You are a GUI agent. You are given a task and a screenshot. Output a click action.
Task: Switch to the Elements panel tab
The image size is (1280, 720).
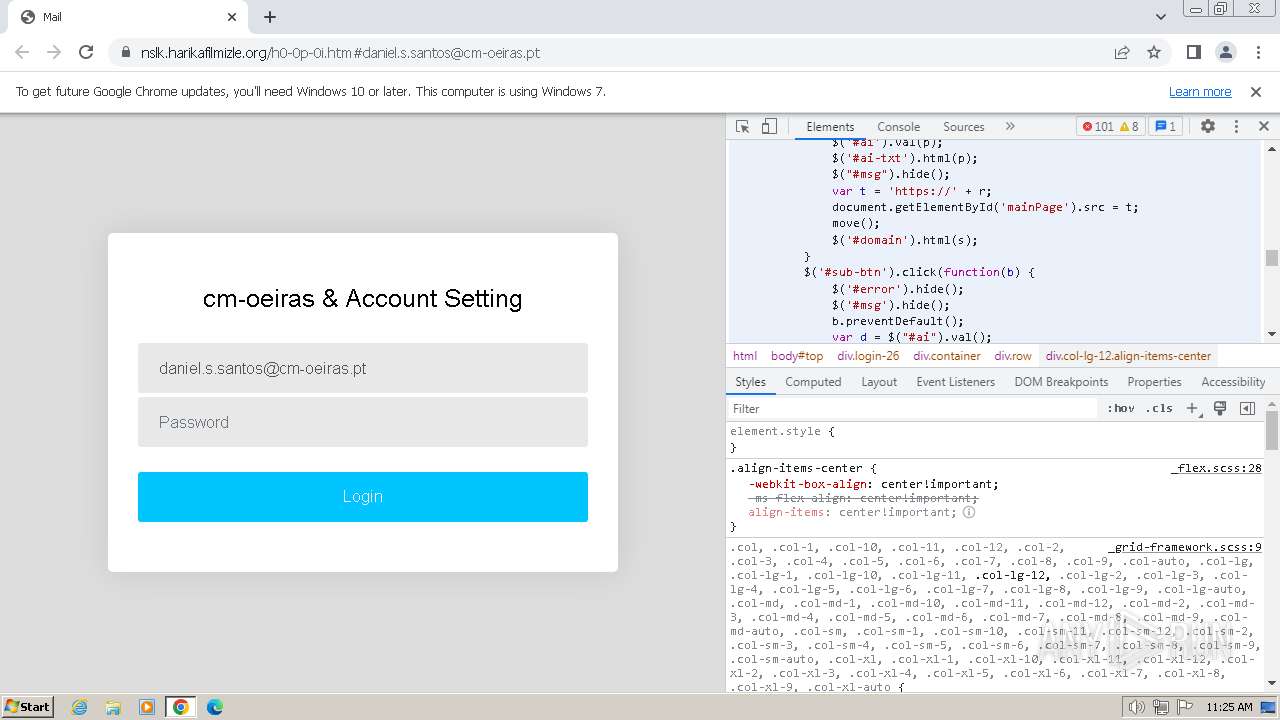click(830, 126)
